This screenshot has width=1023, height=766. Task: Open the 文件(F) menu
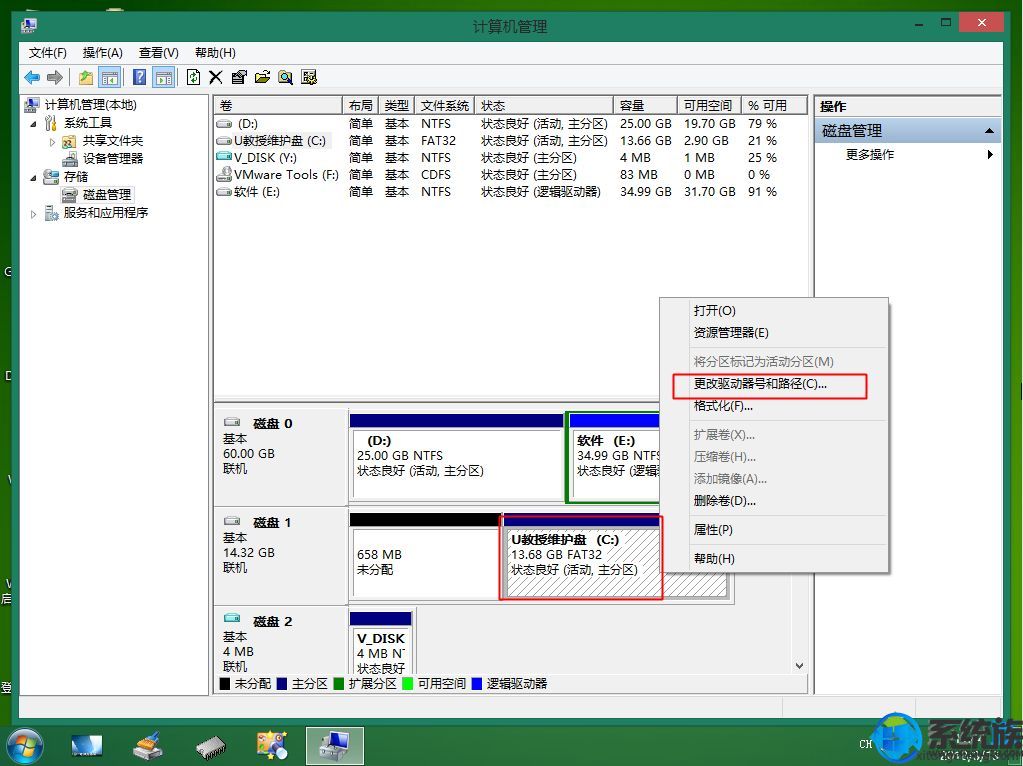(x=48, y=53)
